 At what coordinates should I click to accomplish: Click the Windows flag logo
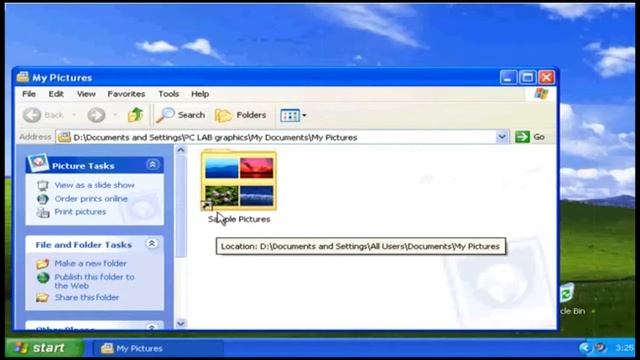coord(541,93)
